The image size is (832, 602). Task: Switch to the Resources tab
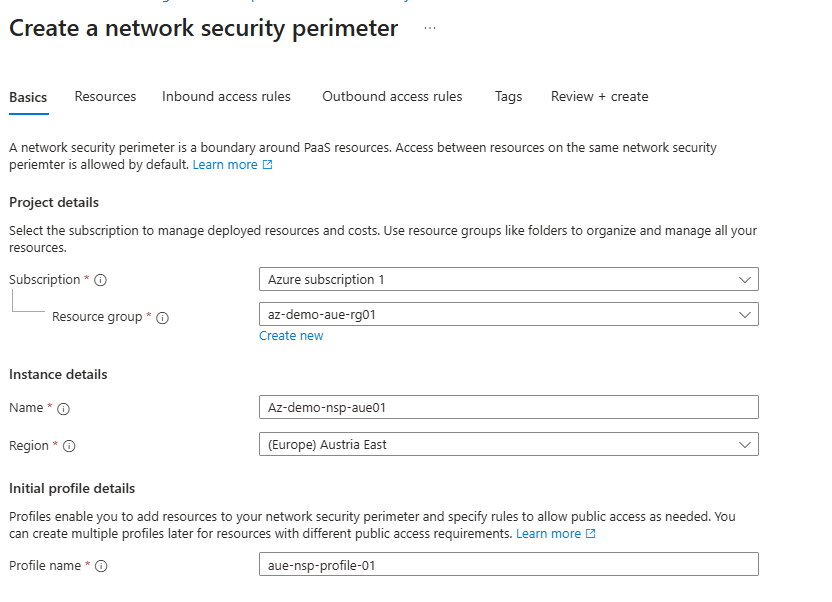pyautogui.click(x=105, y=97)
